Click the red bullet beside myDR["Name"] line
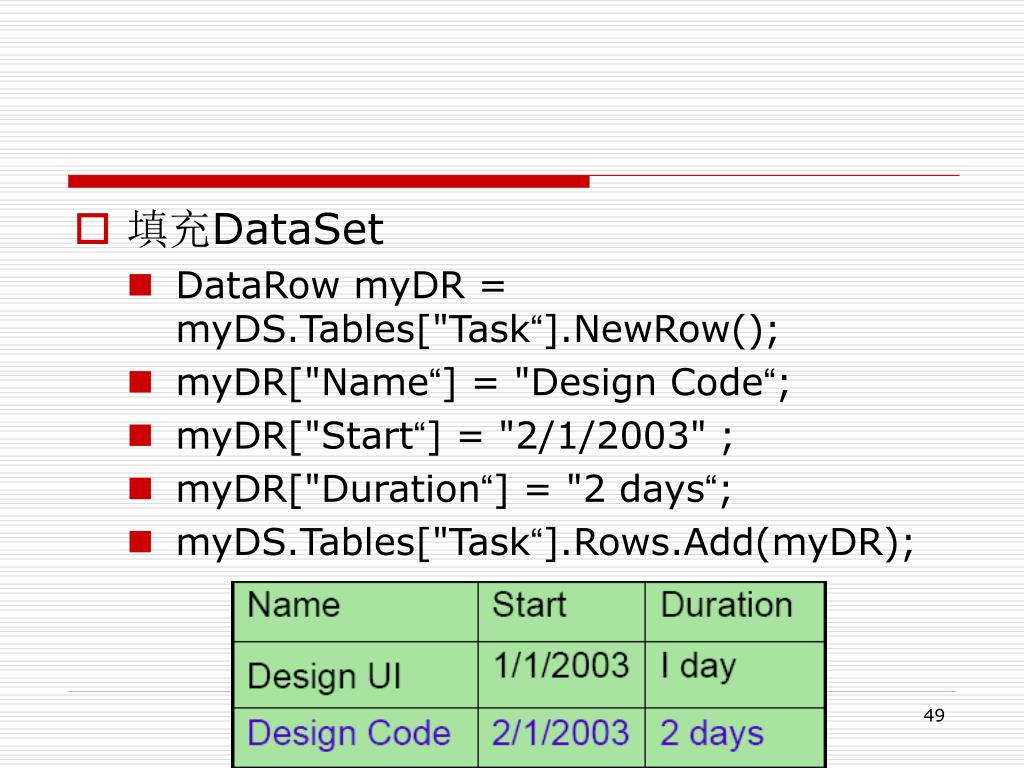This screenshot has height=768, width=1024. point(140,381)
